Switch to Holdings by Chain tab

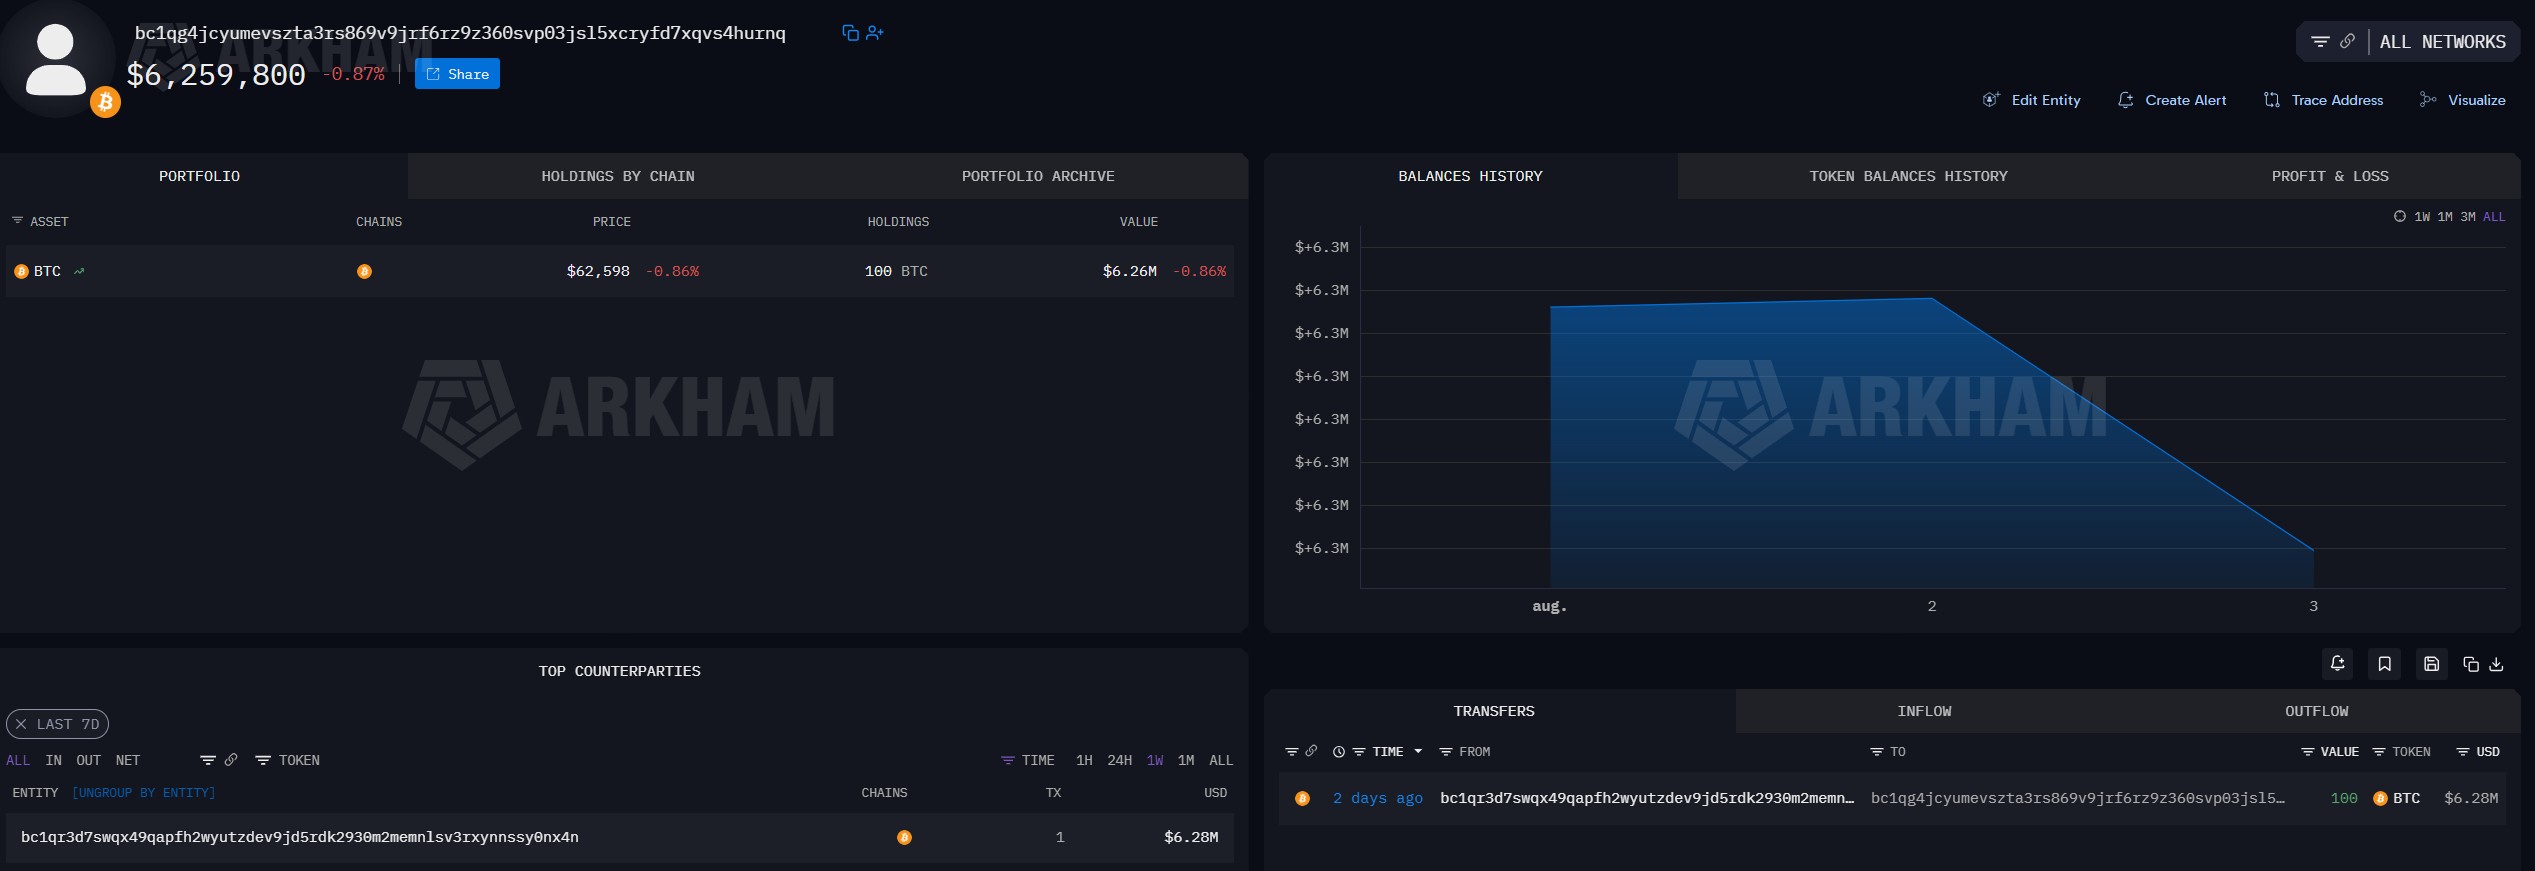click(618, 176)
